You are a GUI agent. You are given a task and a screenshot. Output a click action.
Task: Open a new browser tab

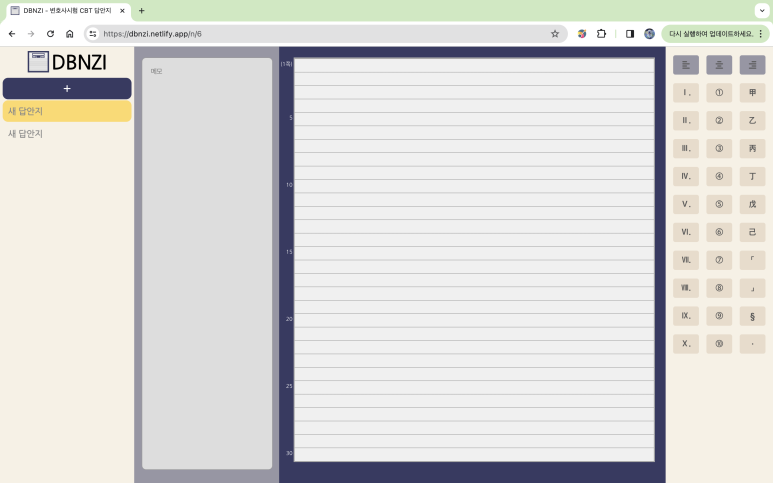[141, 10]
